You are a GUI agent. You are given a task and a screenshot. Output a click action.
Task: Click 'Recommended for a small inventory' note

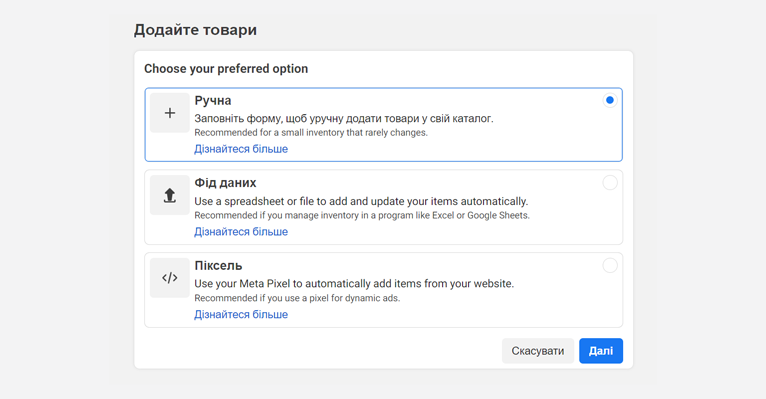click(311, 133)
